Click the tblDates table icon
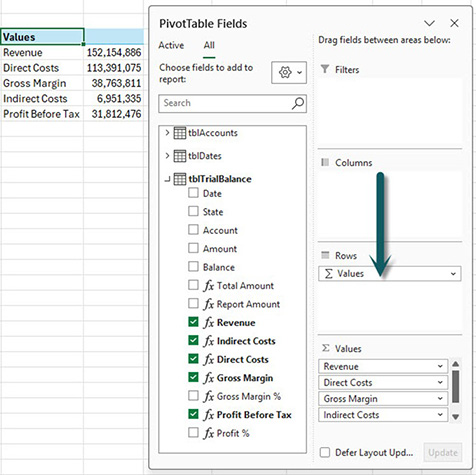The image size is (476, 475). (180, 156)
